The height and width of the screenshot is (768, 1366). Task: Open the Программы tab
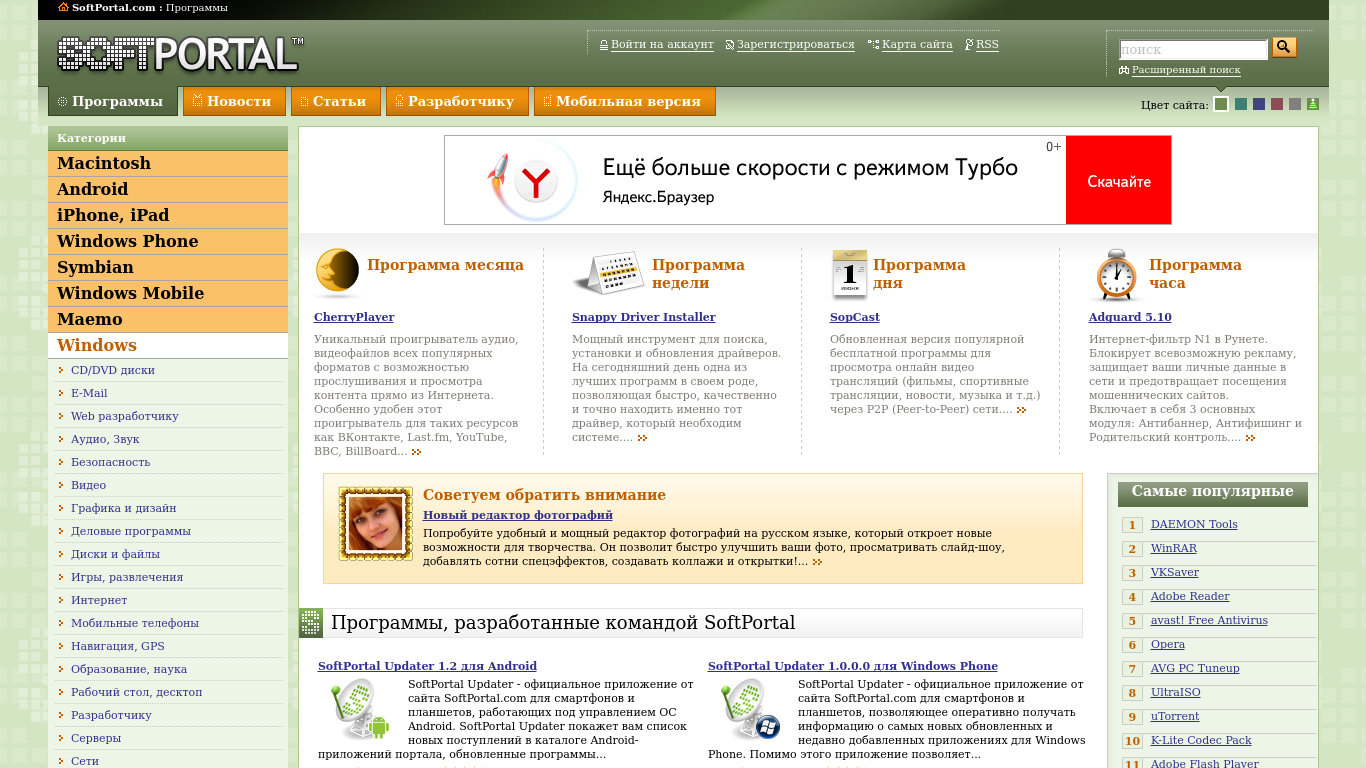113,101
